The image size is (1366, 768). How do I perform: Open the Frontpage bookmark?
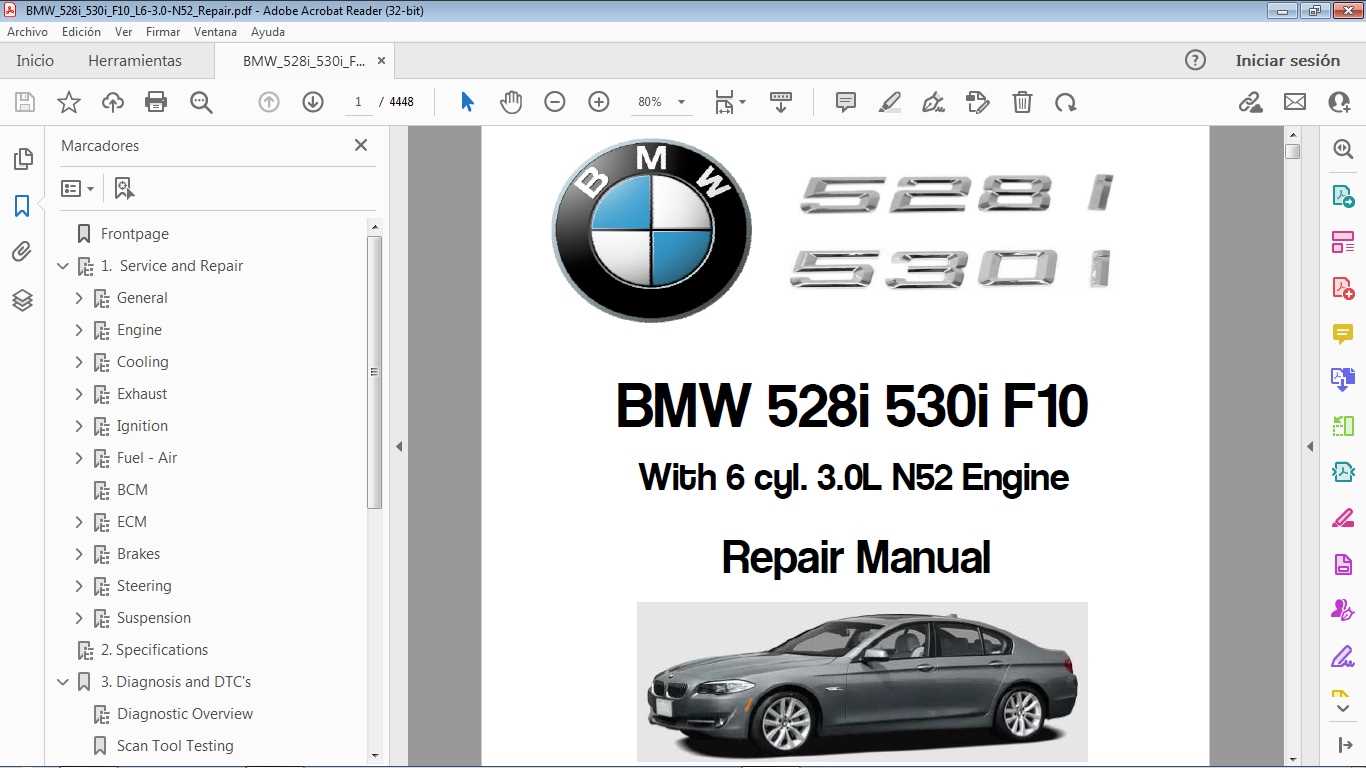135,234
